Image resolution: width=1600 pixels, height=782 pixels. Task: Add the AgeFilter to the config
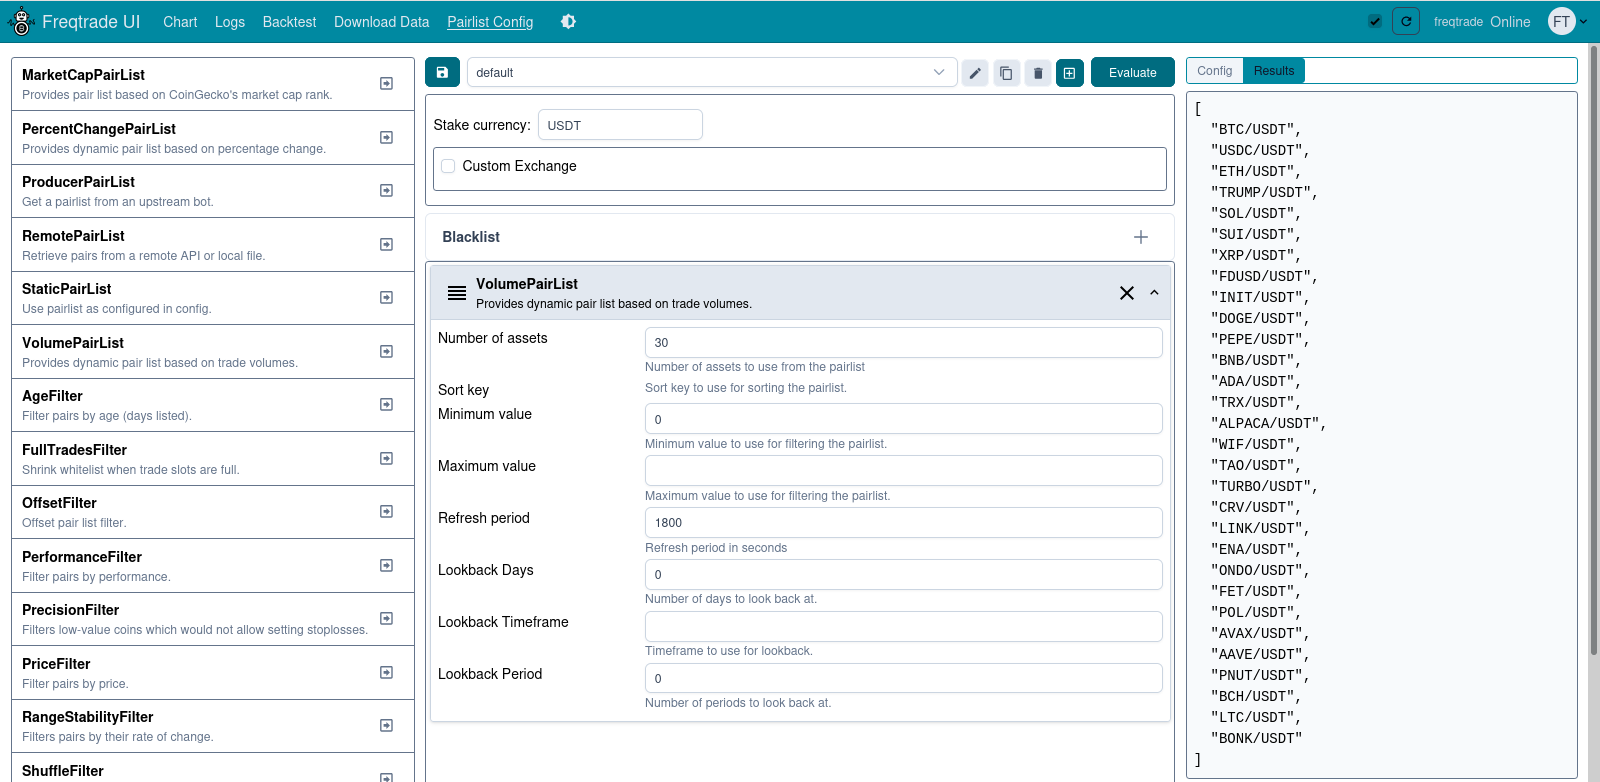tap(386, 405)
